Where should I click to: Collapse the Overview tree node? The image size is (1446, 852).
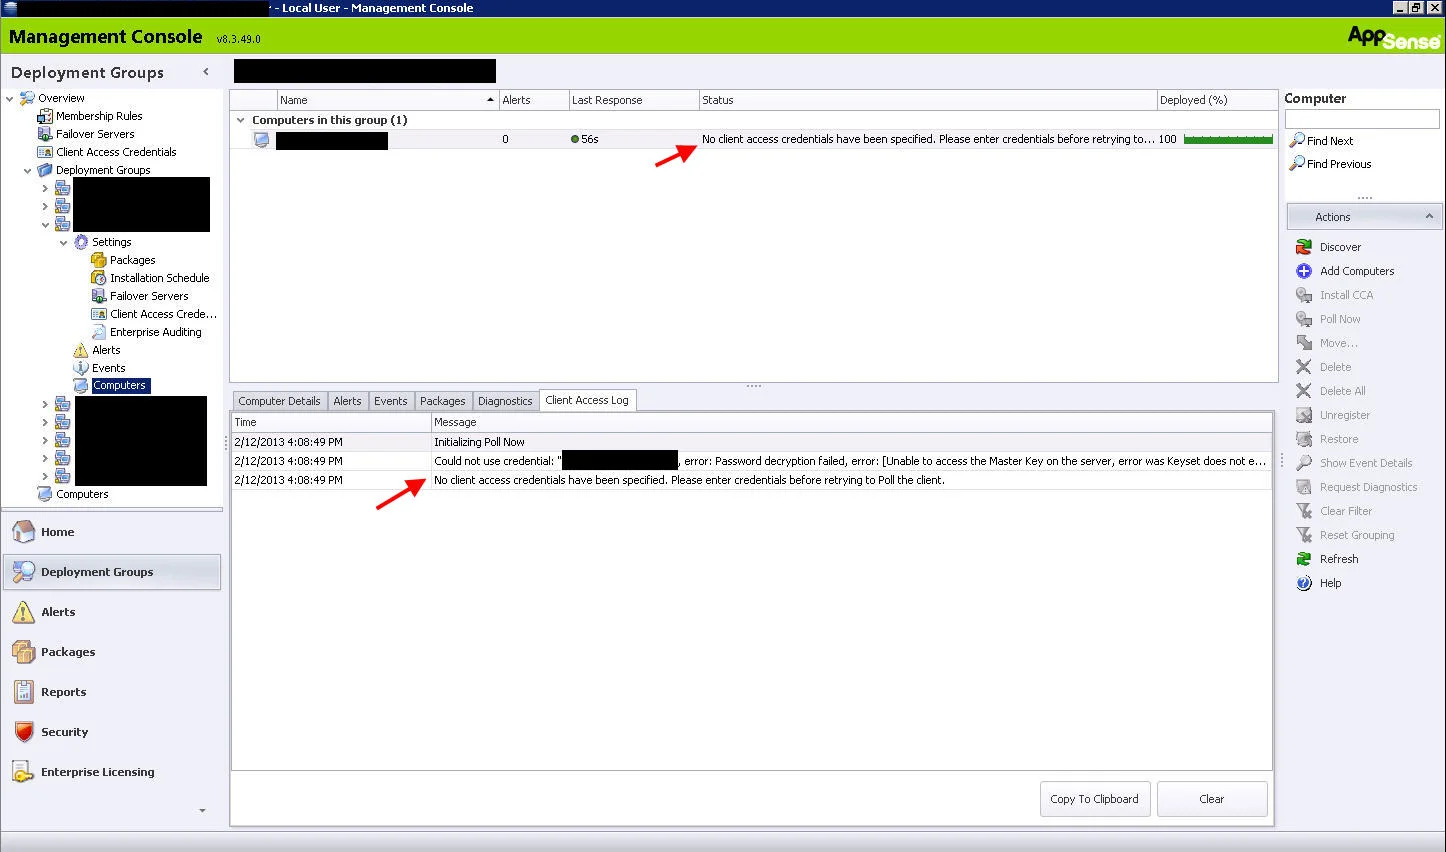(10, 98)
